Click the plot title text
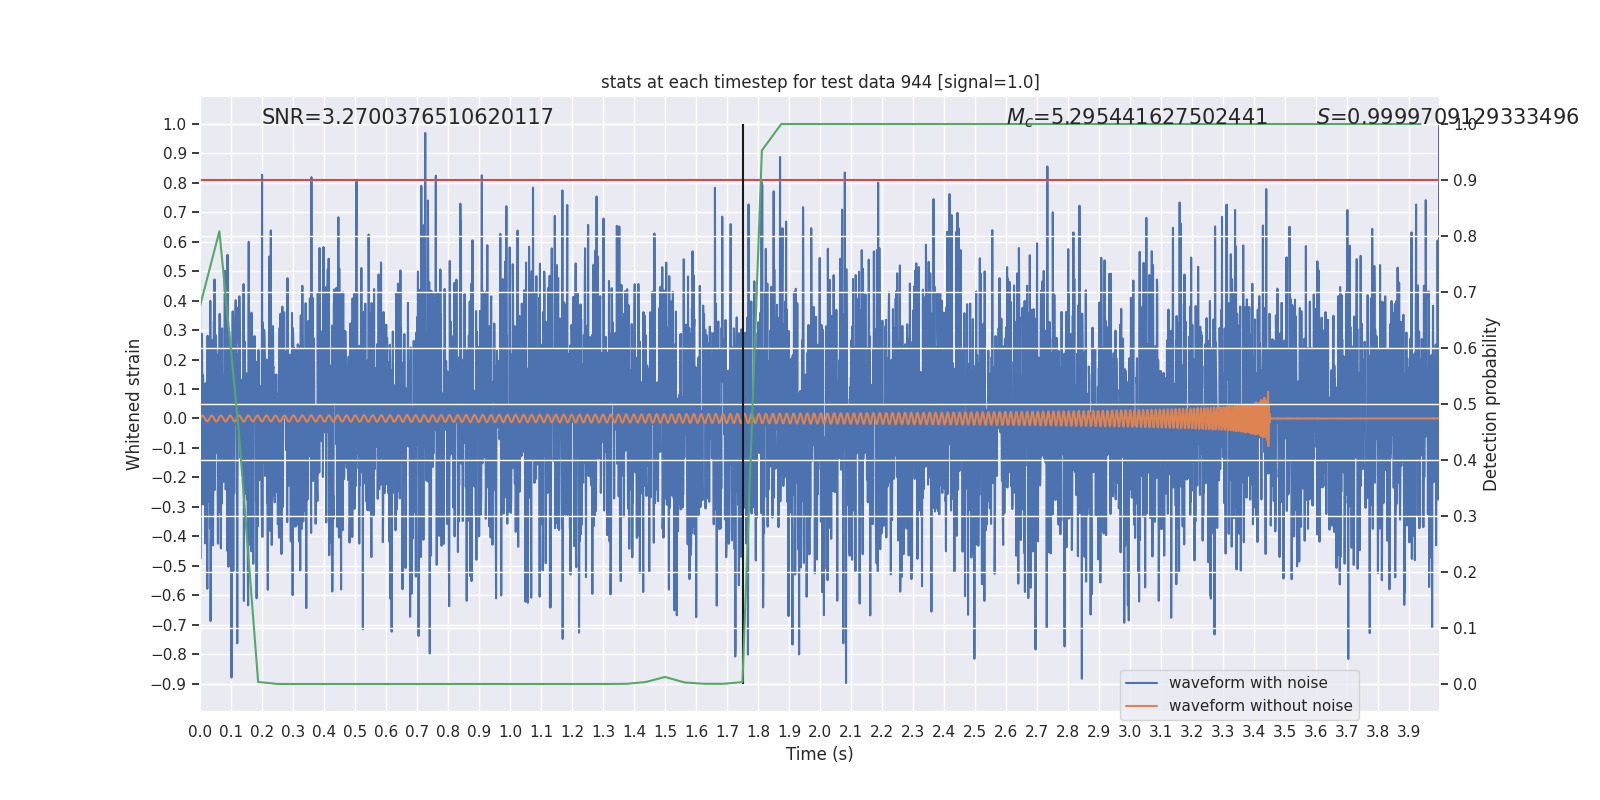The height and width of the screenshot is (800, 1600). tap(820, 82)
